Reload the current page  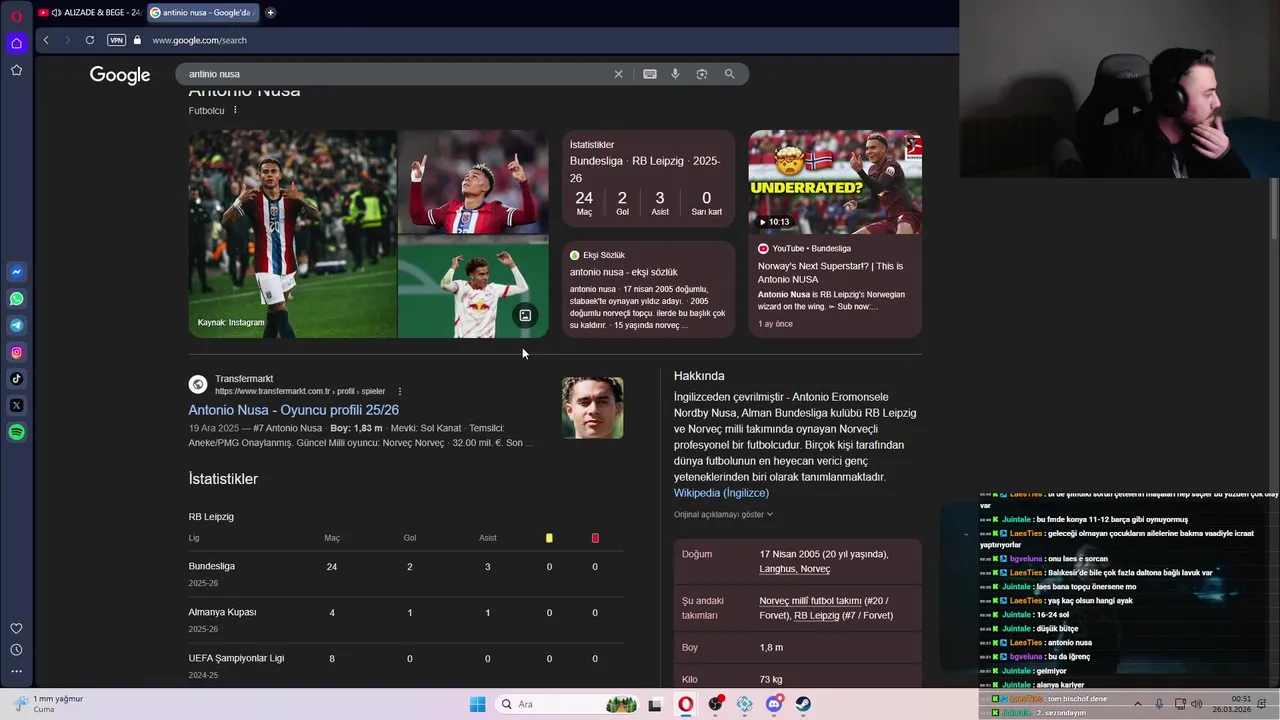click(x=90, y=40)
